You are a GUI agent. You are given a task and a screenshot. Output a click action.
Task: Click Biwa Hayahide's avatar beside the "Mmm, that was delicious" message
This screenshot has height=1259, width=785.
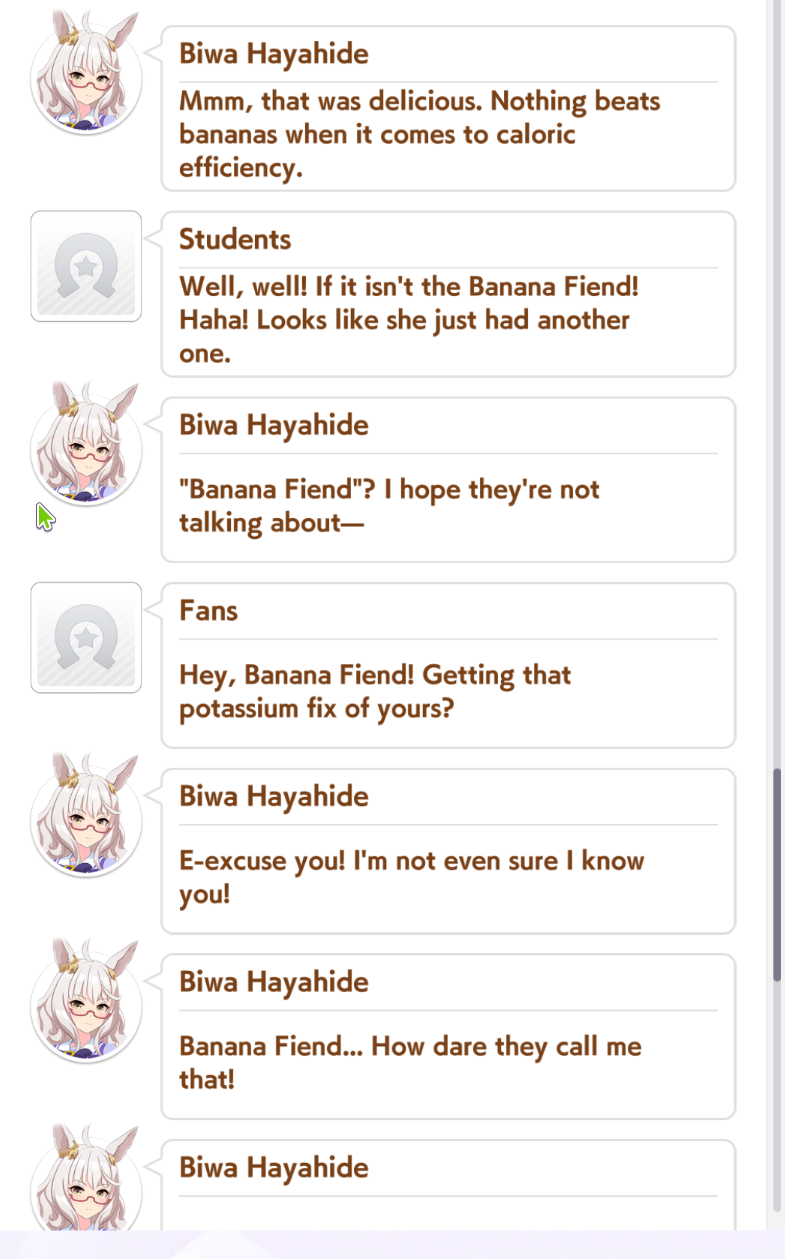[86, 79]
